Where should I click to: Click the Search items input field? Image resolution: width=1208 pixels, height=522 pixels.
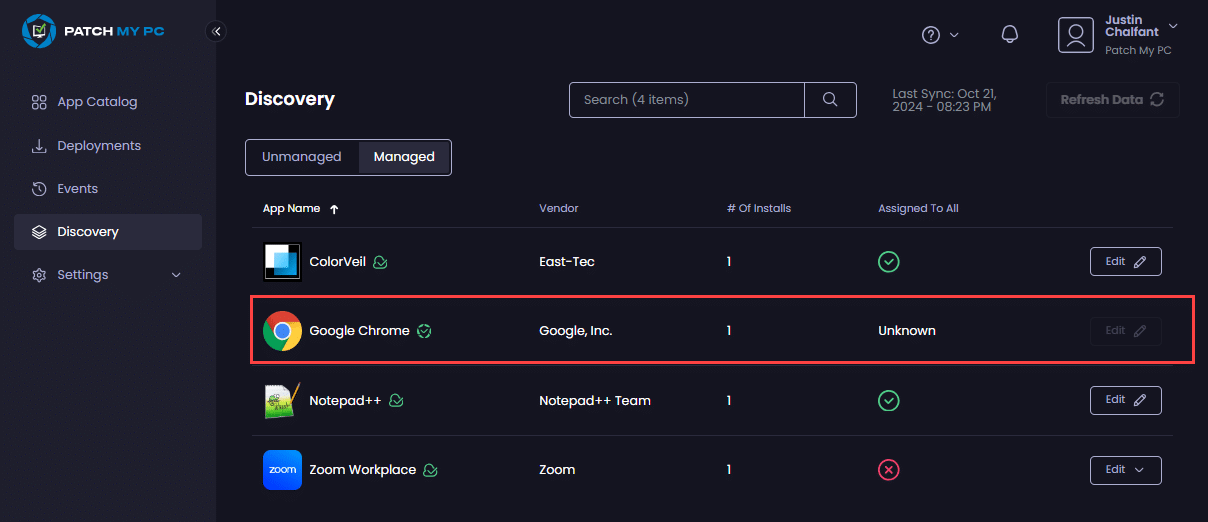coord(686,100)
